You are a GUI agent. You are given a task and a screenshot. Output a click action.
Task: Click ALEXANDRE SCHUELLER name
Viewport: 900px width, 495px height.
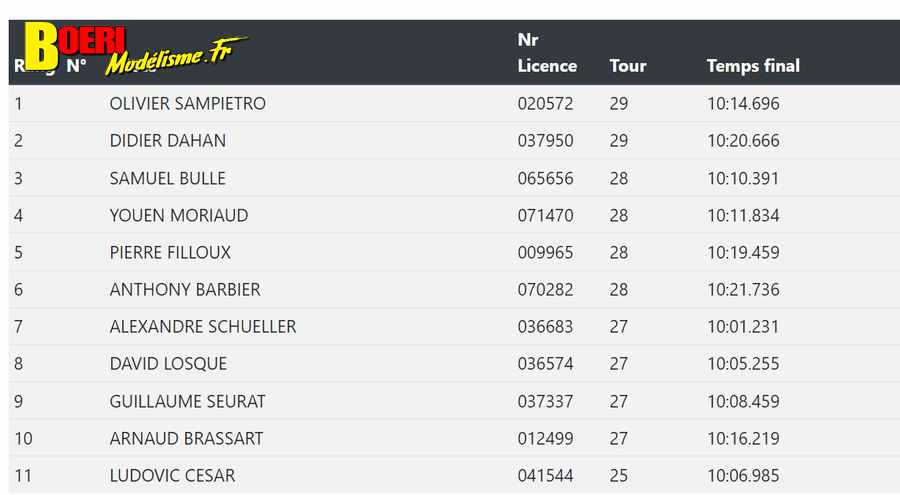point(203,327)
